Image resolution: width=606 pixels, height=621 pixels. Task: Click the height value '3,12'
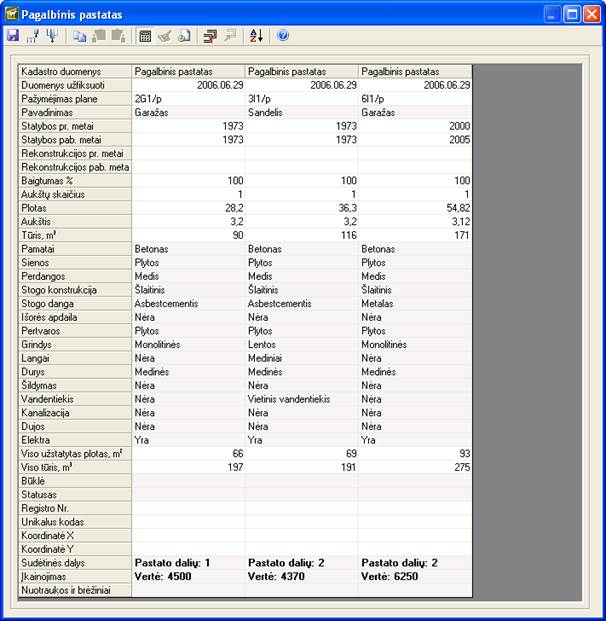click(415, 221)
